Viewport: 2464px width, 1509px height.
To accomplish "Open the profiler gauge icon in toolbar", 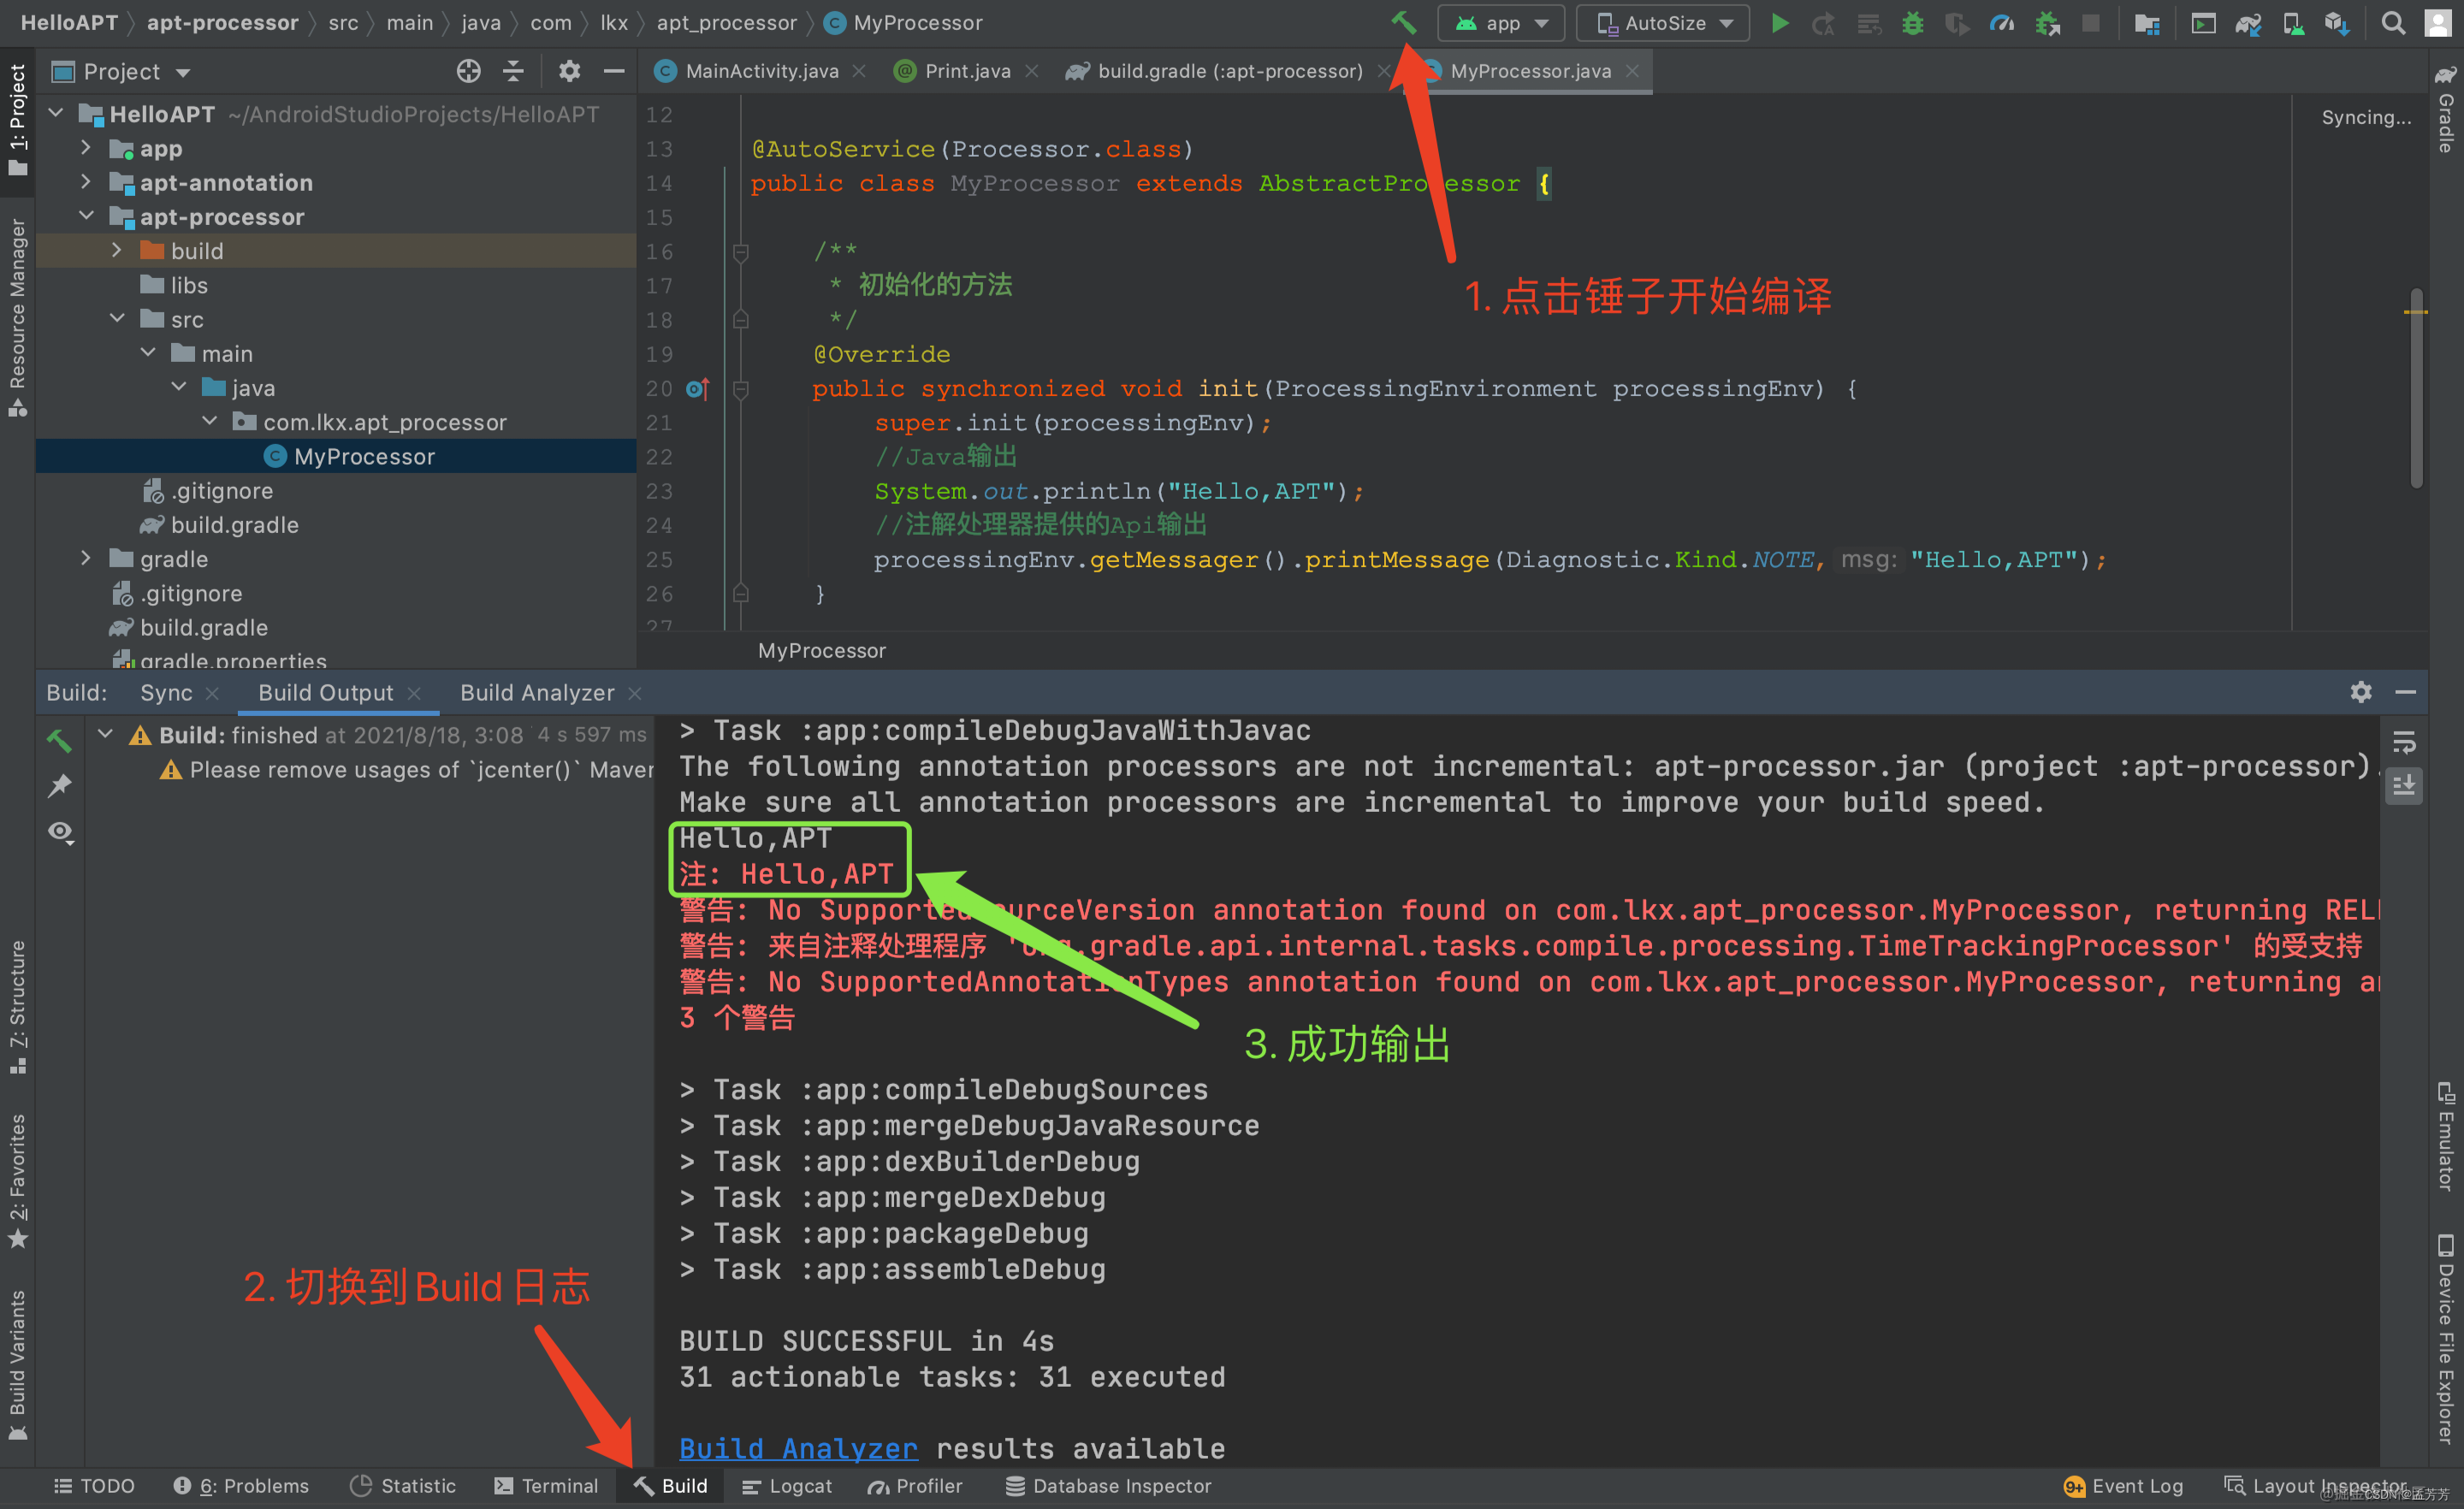I will [x=2001, y=23].
